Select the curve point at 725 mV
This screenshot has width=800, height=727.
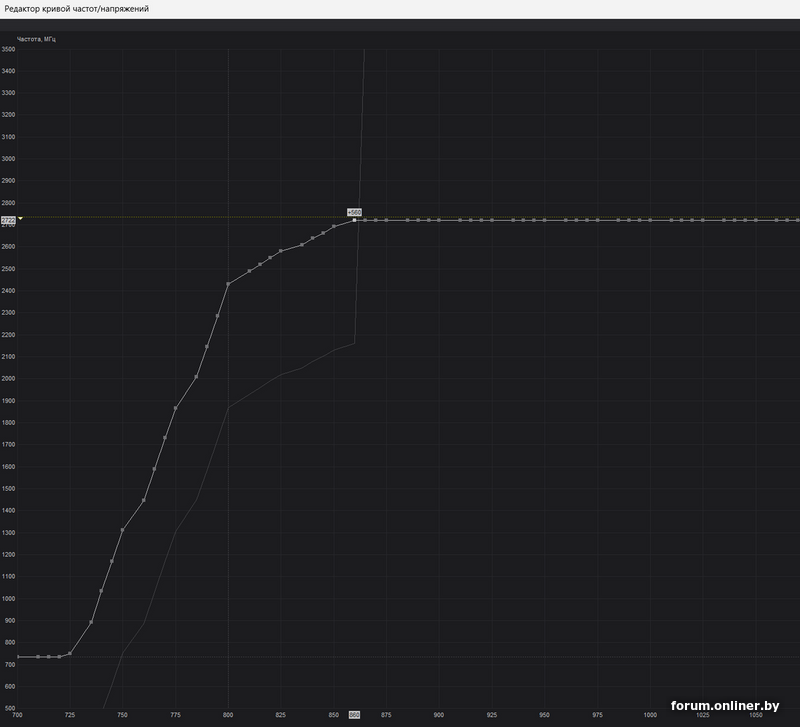pyautogui.click(x=70, y=654)
